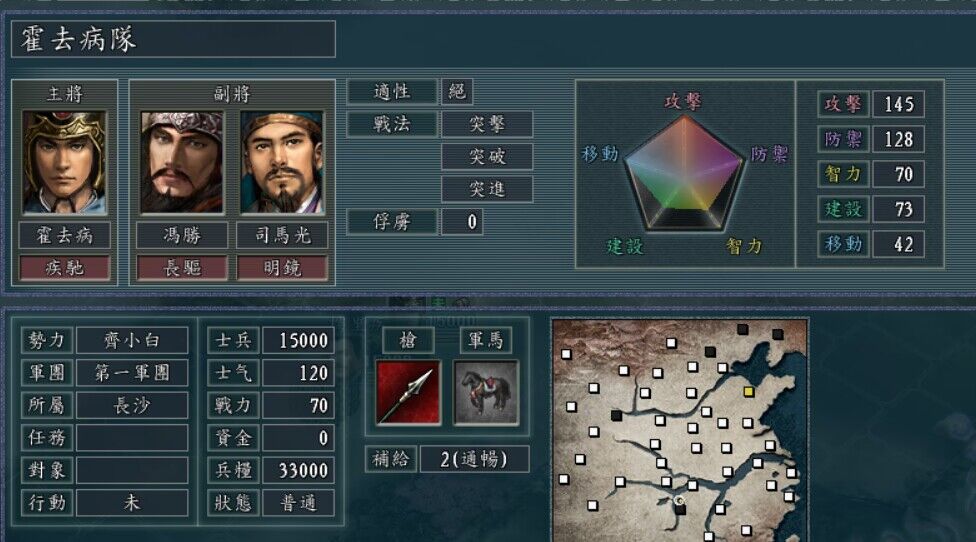The height and width of the screenshot is (542, 976).
Task: Select the 司馬光 deputy general portrait
Action: click(x=282, y=162)
